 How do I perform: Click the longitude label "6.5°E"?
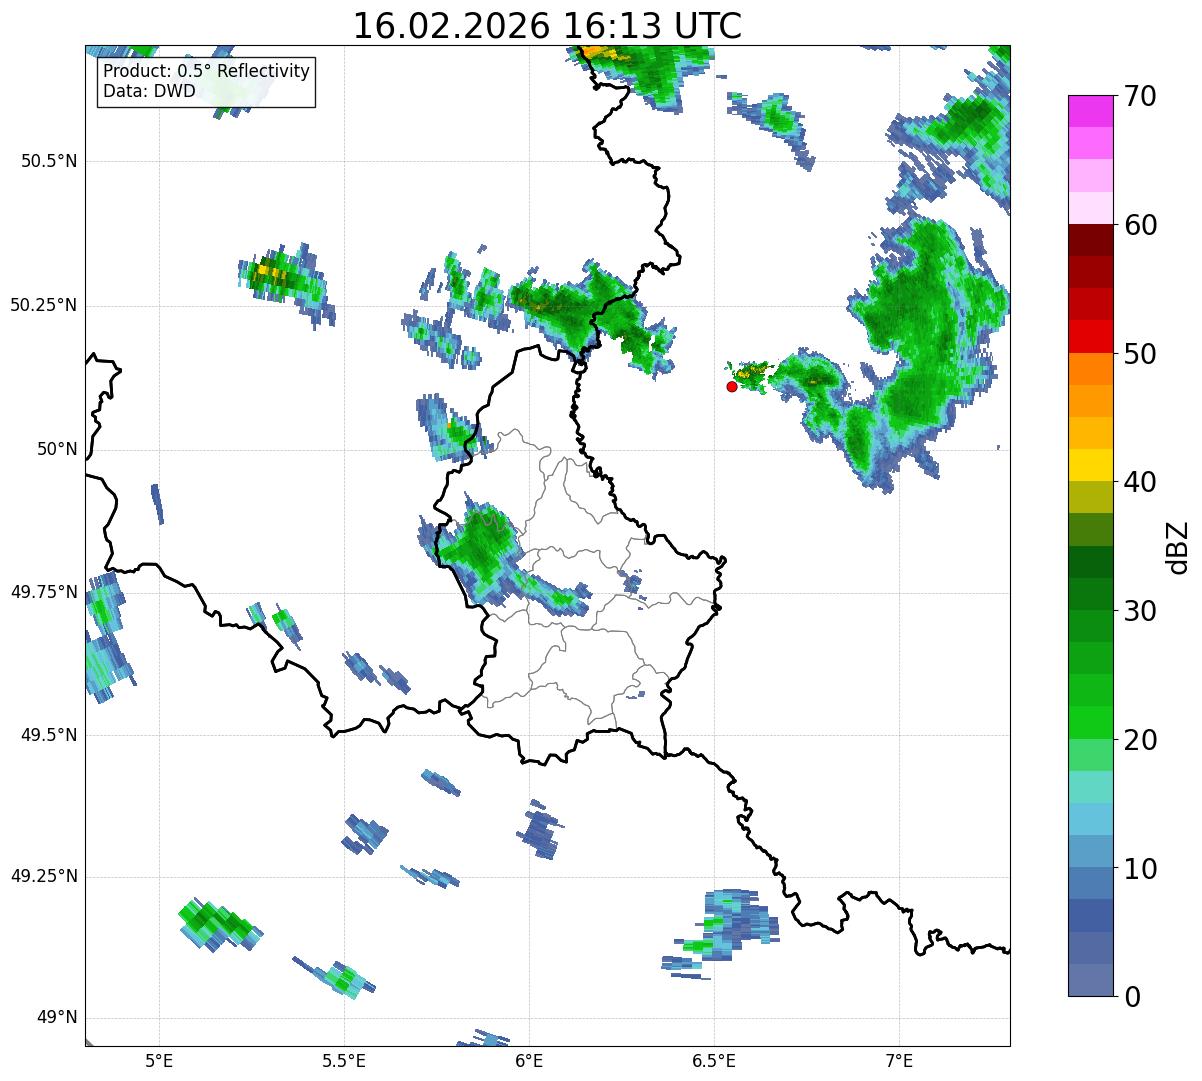[x=714, y=1061]
